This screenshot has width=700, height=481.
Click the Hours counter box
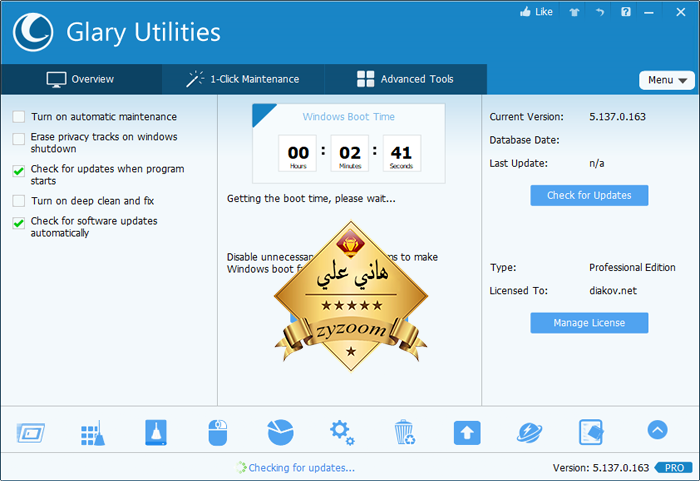[298, 153]
